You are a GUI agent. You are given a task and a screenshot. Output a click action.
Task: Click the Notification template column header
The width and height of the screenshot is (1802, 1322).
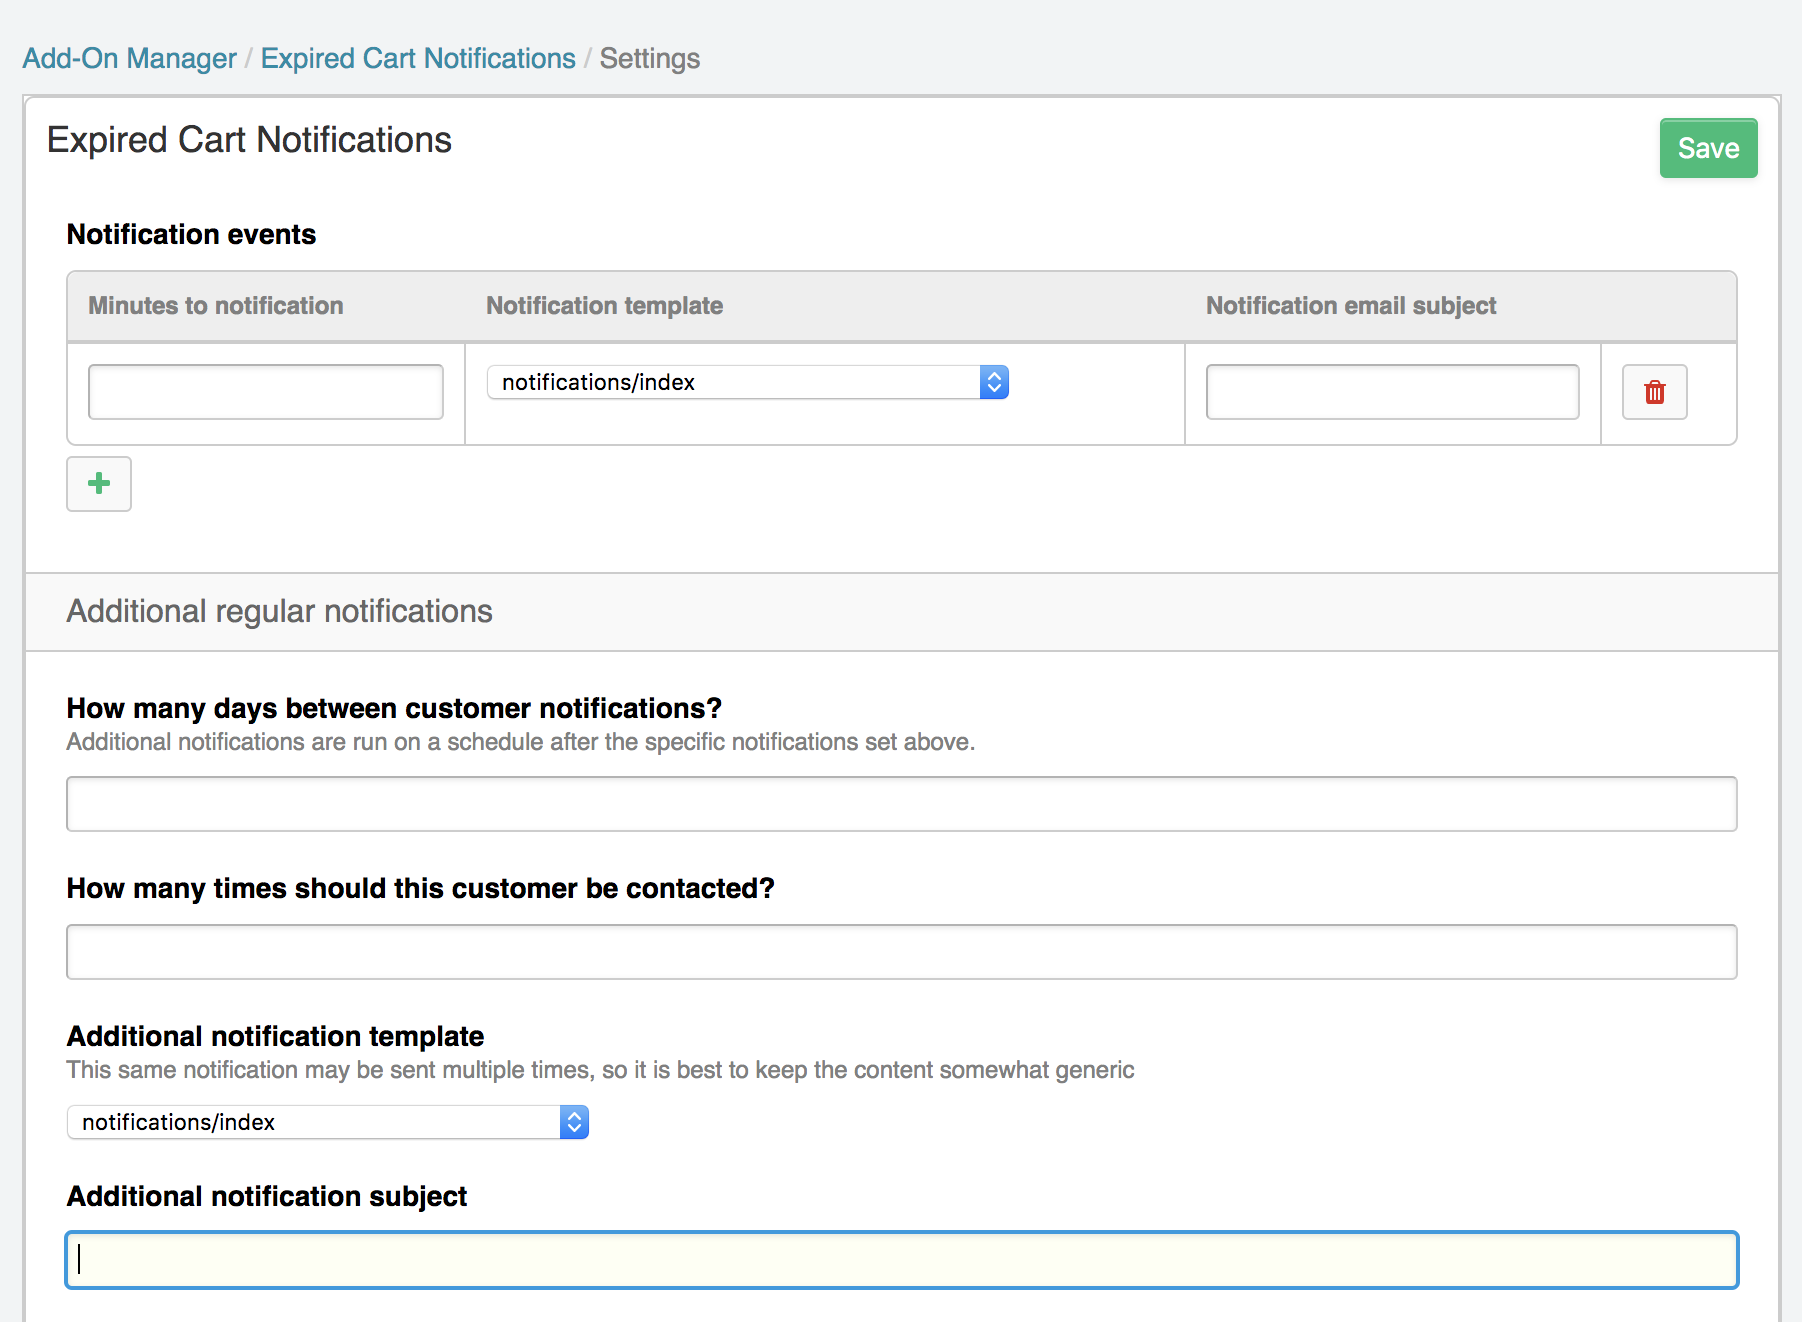pos(605,306)
